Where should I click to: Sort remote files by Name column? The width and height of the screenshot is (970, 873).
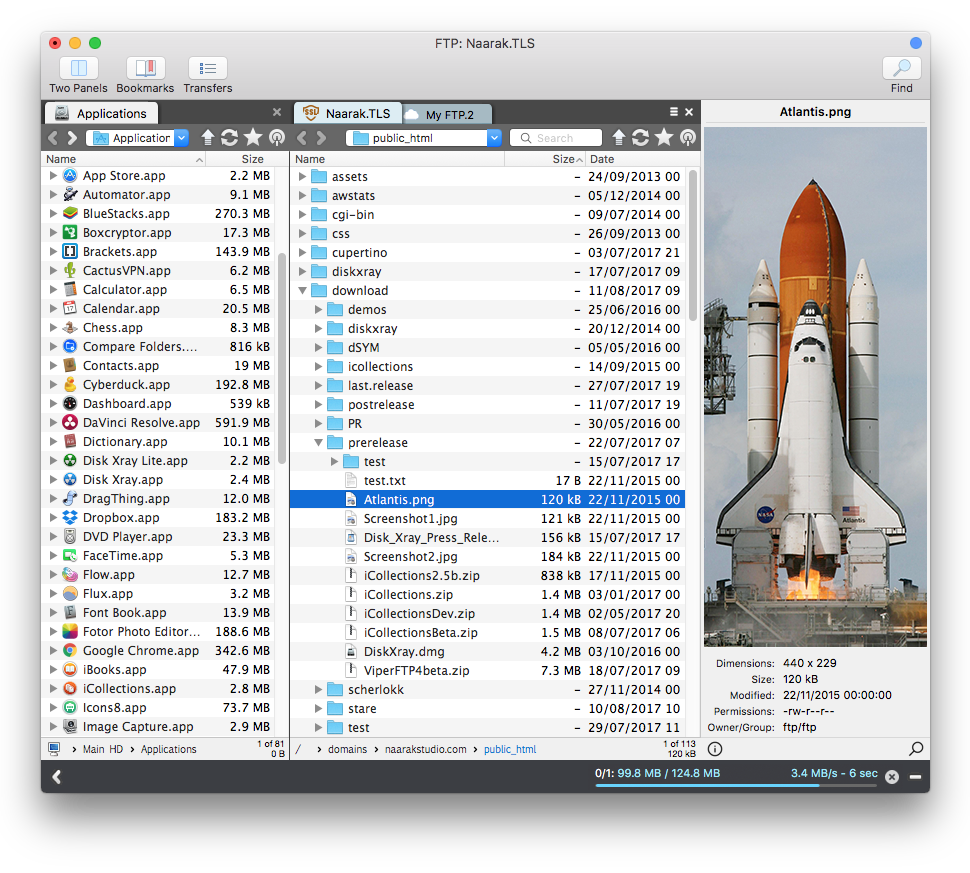397,159
